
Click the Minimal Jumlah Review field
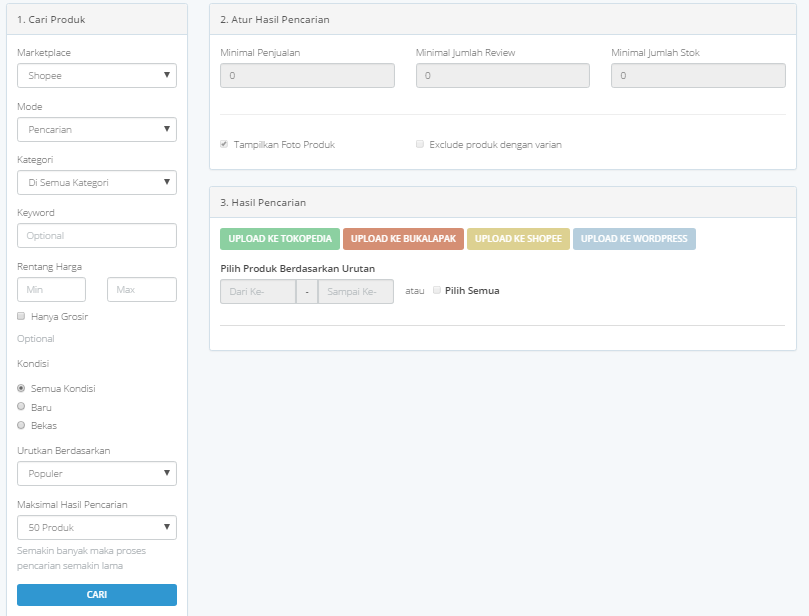[x=503, y=75]
